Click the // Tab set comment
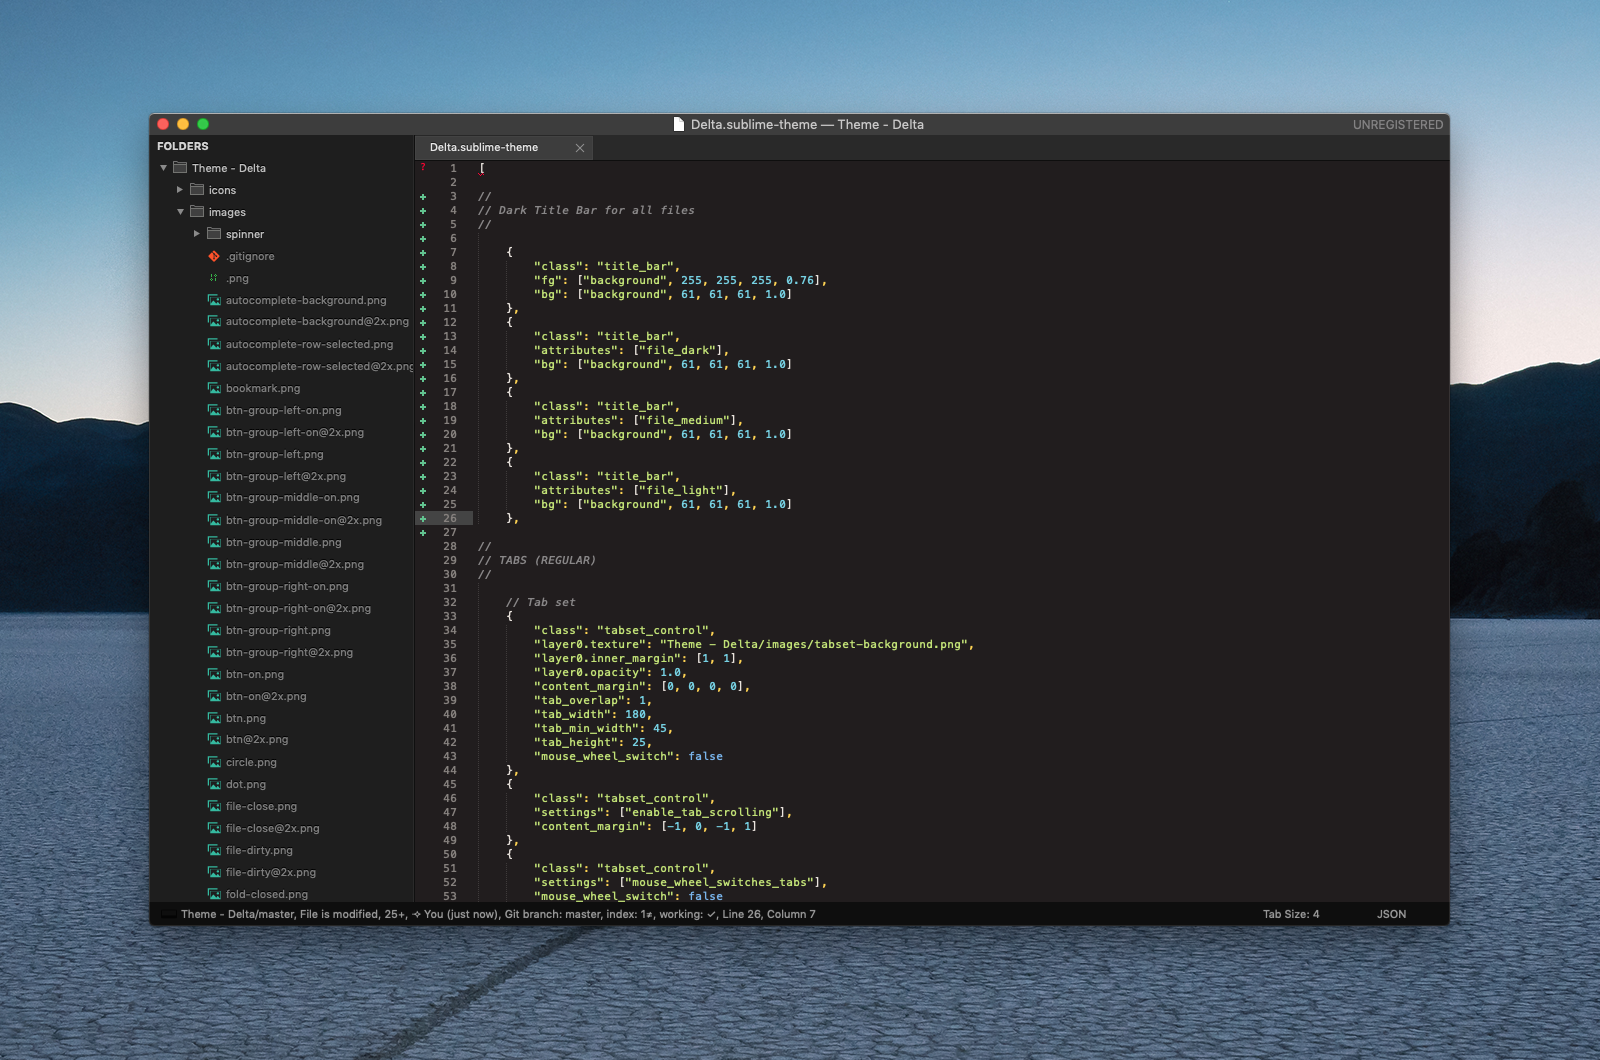1600x1060 pixels. click(x=541, y=602)
